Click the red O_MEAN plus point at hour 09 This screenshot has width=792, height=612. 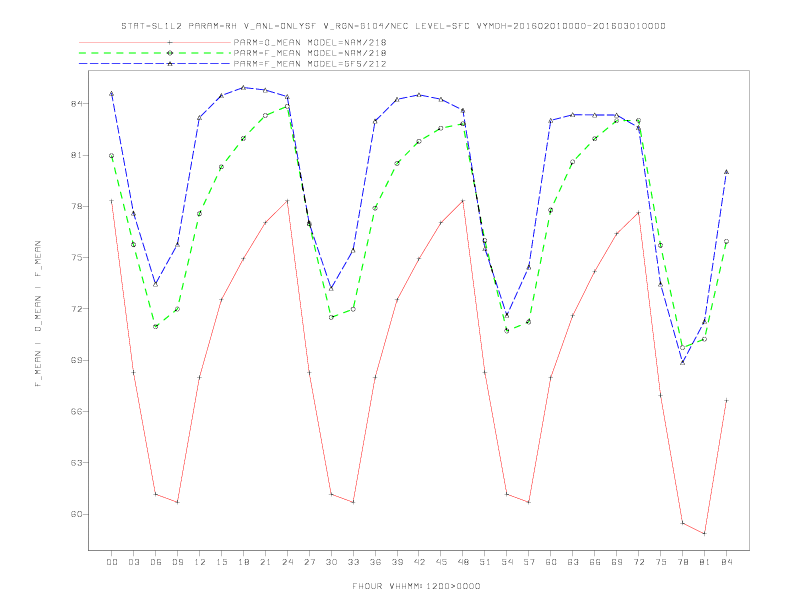(177, 502)
